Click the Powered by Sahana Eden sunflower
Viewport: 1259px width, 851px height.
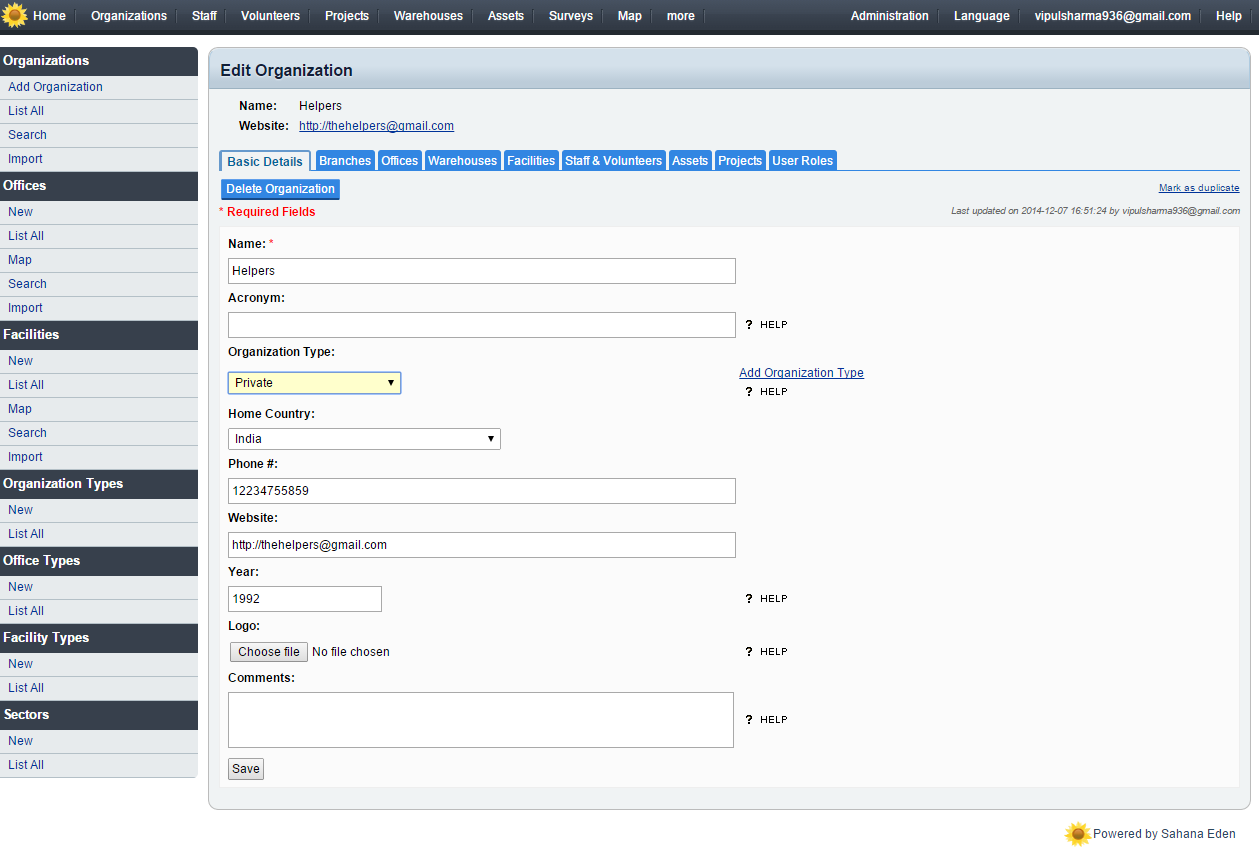coord(1077,834)
